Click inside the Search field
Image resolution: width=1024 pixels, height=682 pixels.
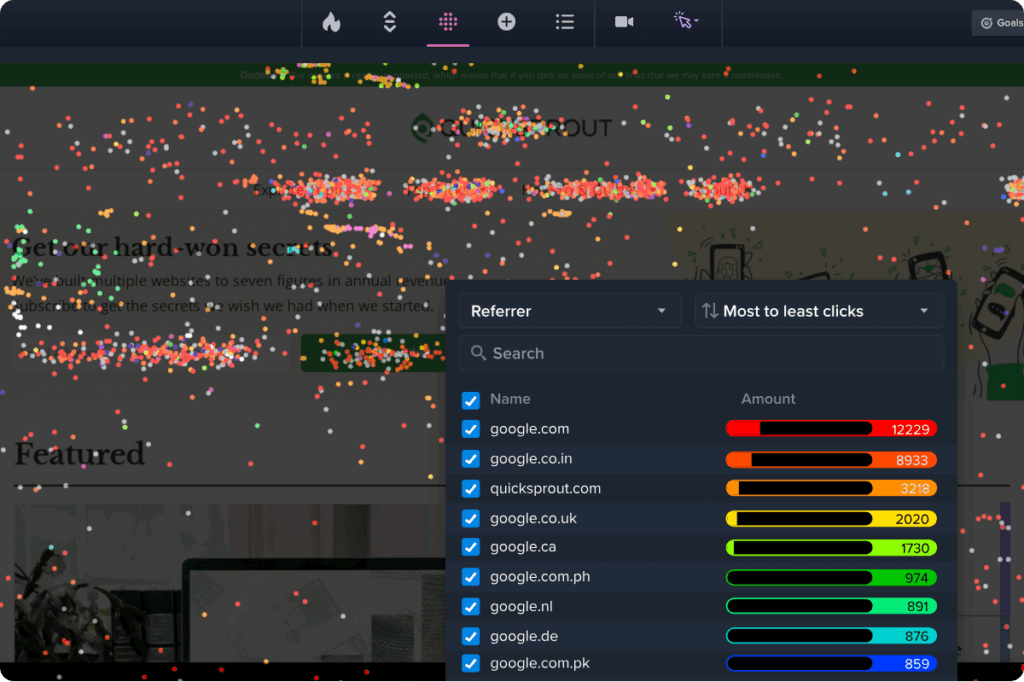click(x=700, y=352)
